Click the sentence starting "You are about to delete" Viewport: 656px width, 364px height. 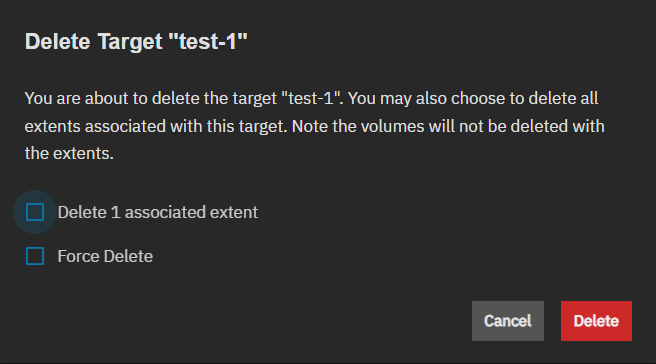coord(184,98)
